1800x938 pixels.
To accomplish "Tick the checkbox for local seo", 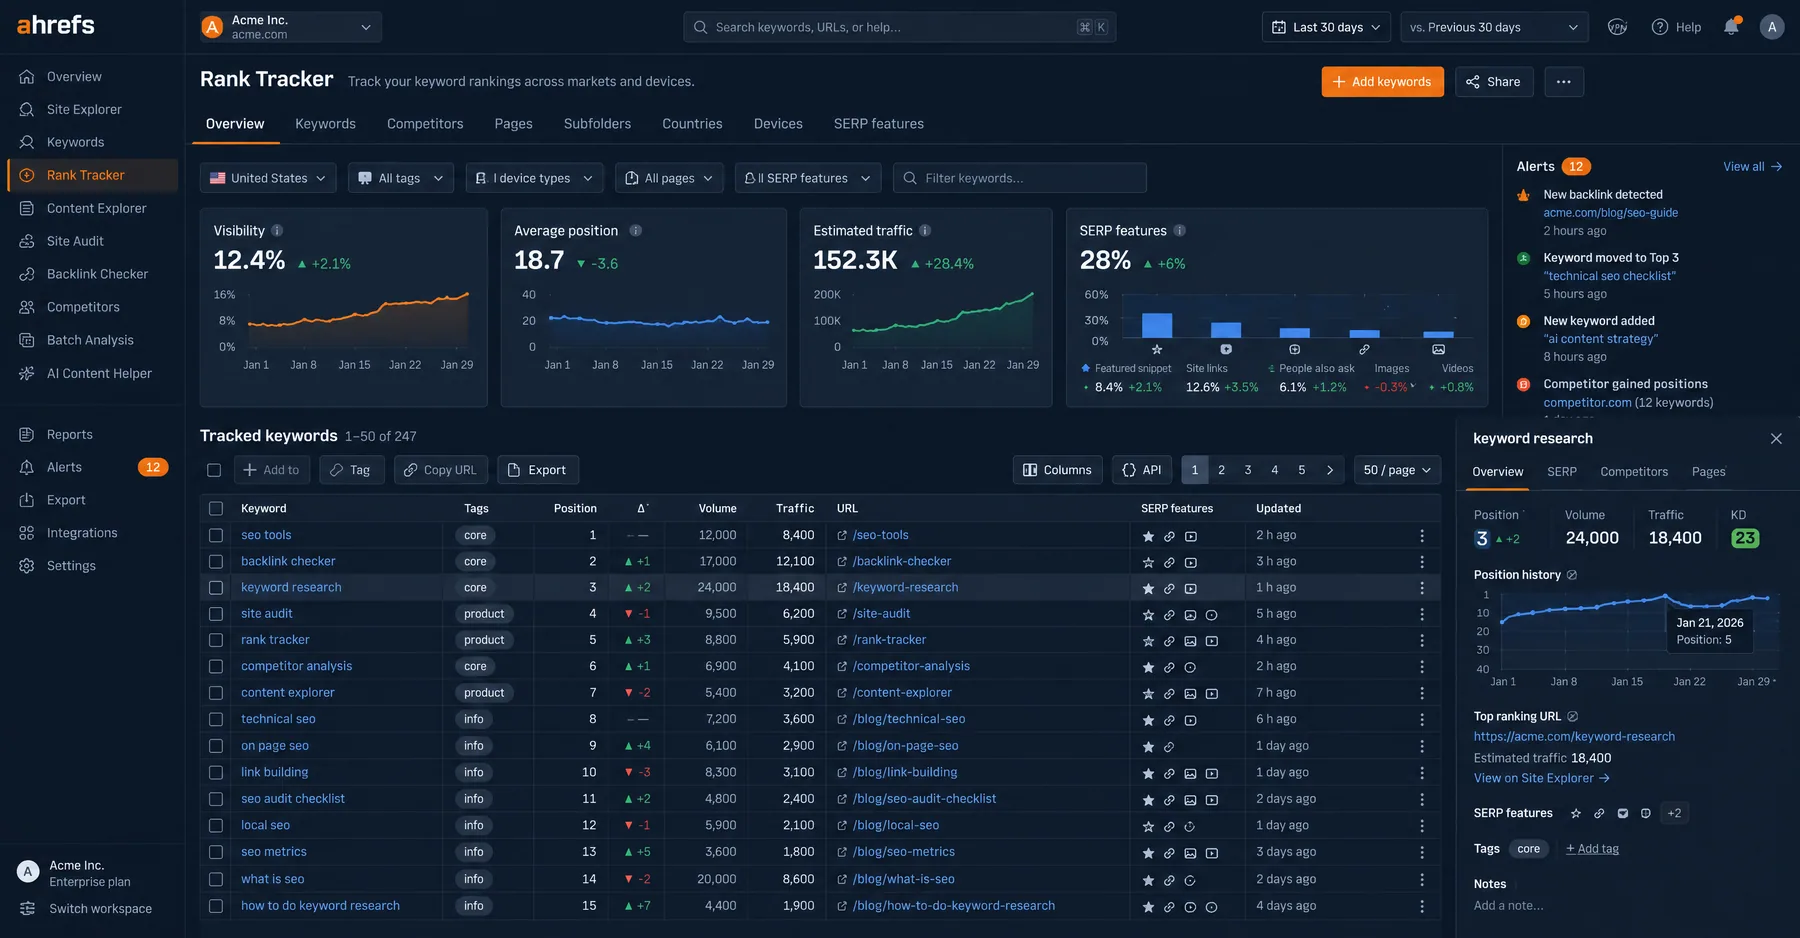I will click(216, 826).
